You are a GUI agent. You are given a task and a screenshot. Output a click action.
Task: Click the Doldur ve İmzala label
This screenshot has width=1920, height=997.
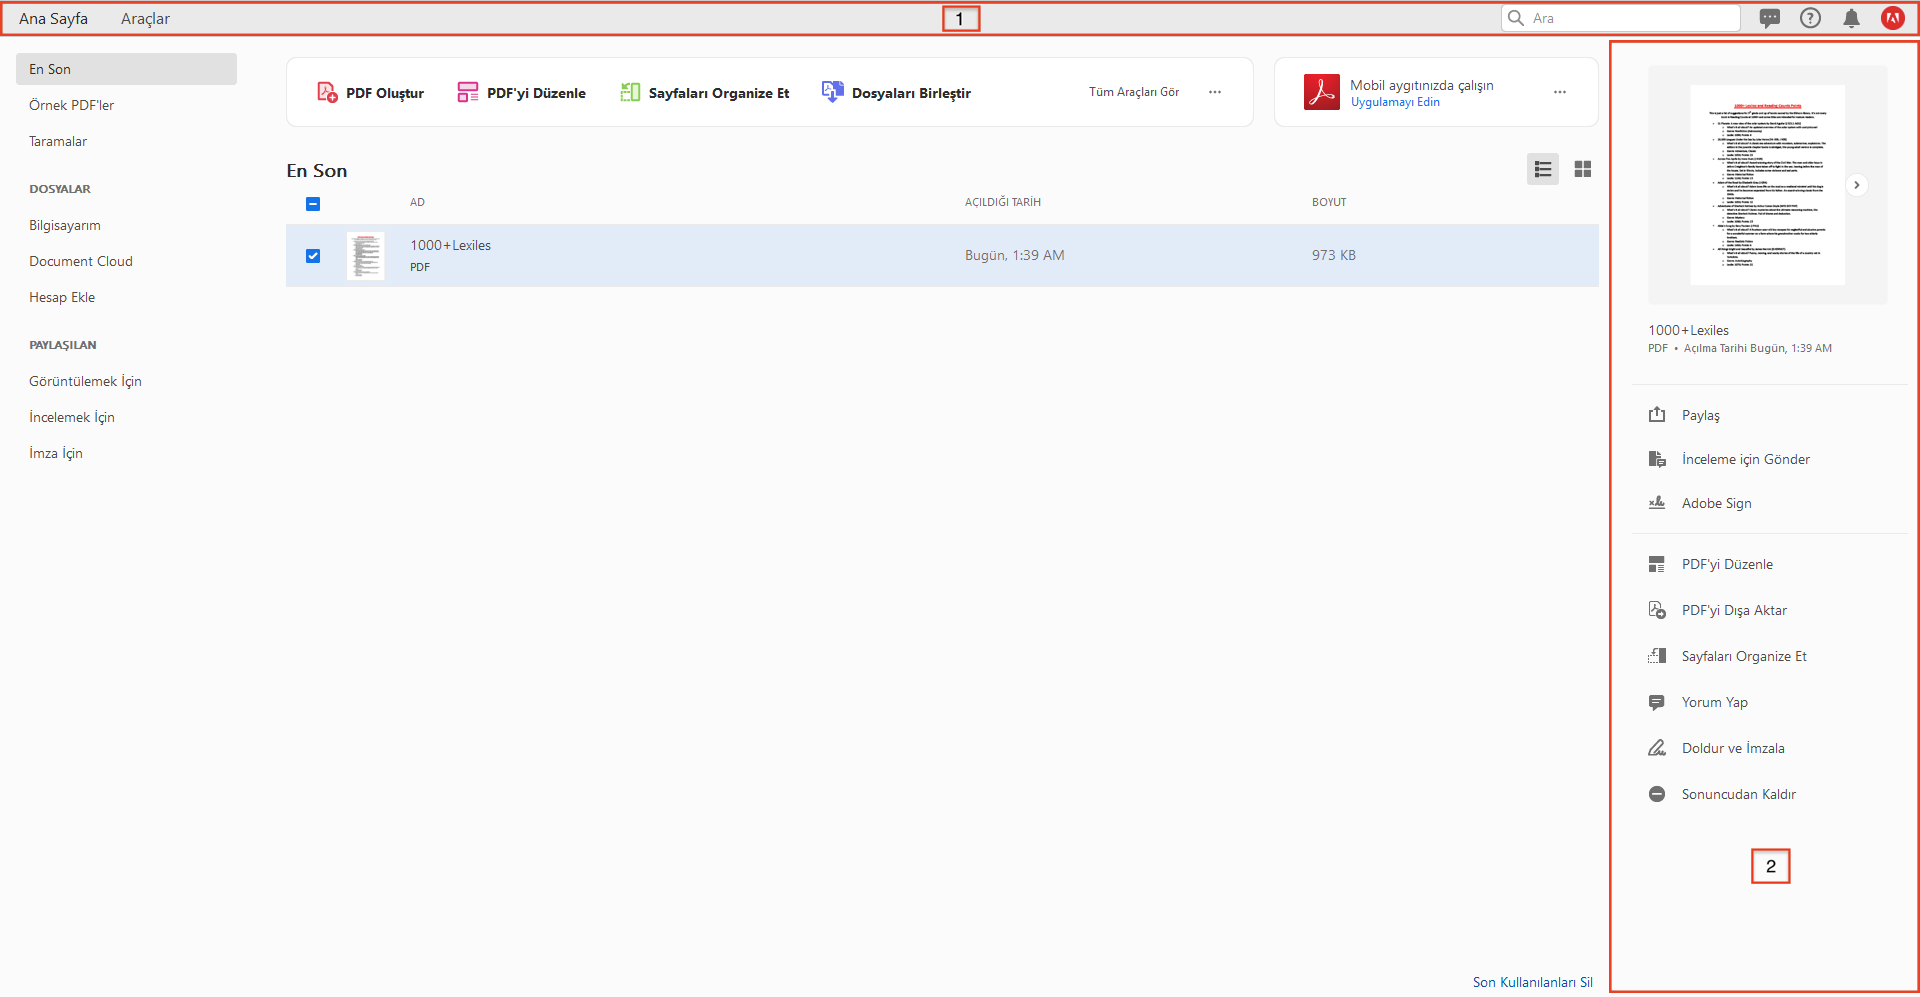pos(1733,748)
